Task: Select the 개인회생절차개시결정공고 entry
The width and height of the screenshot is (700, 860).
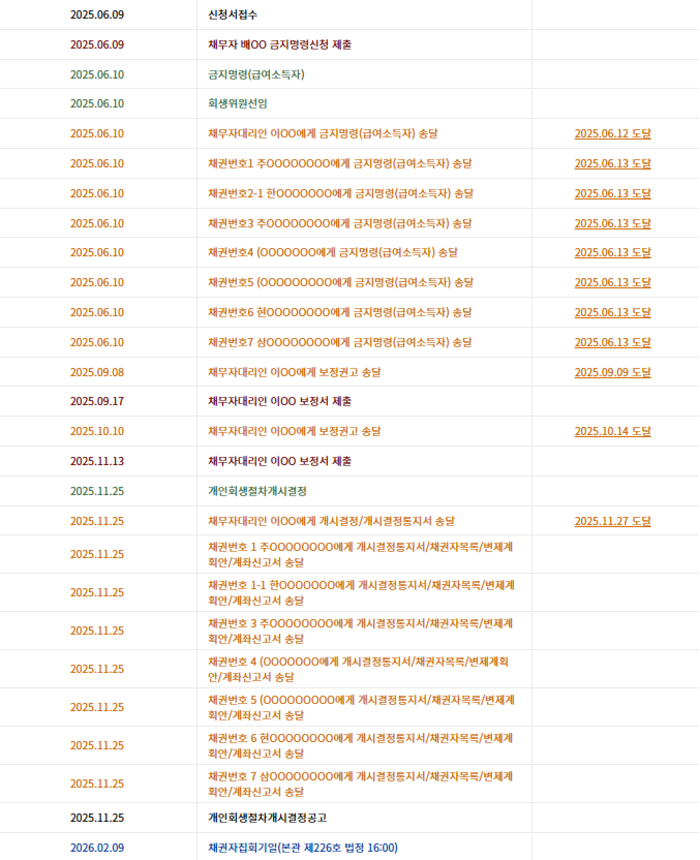Action: [267, 818]
